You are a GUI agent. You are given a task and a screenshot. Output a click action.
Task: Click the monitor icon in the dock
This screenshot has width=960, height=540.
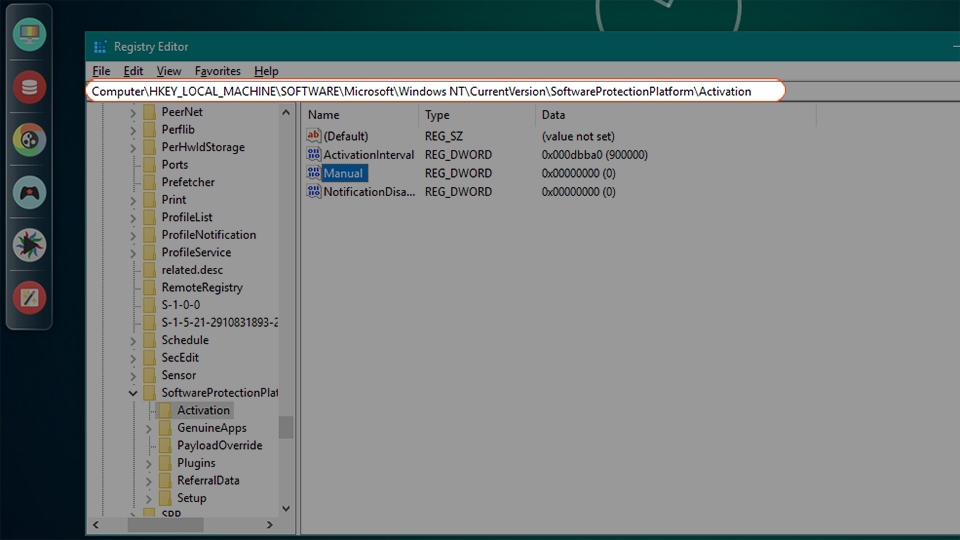tap(29, 35)
